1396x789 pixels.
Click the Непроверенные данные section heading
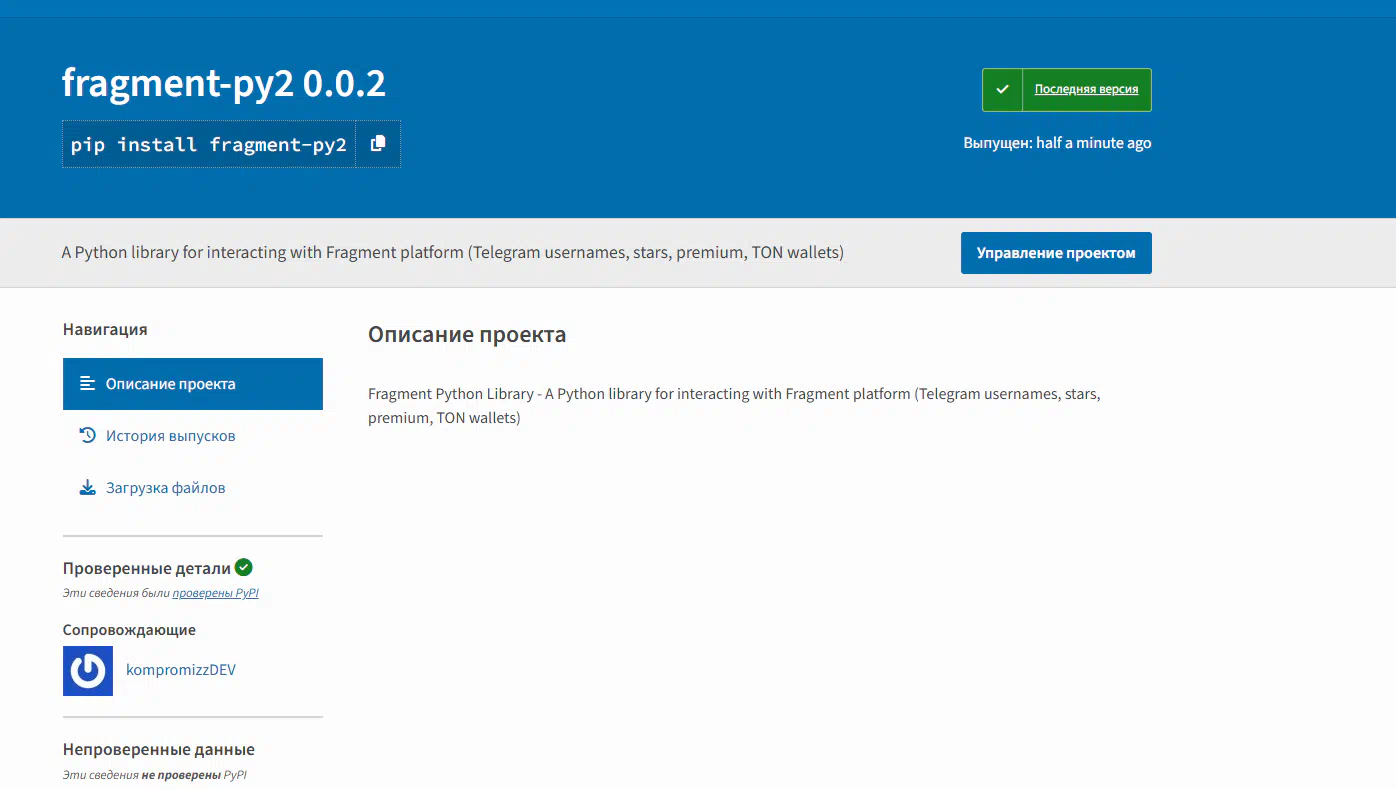(158, 749)
